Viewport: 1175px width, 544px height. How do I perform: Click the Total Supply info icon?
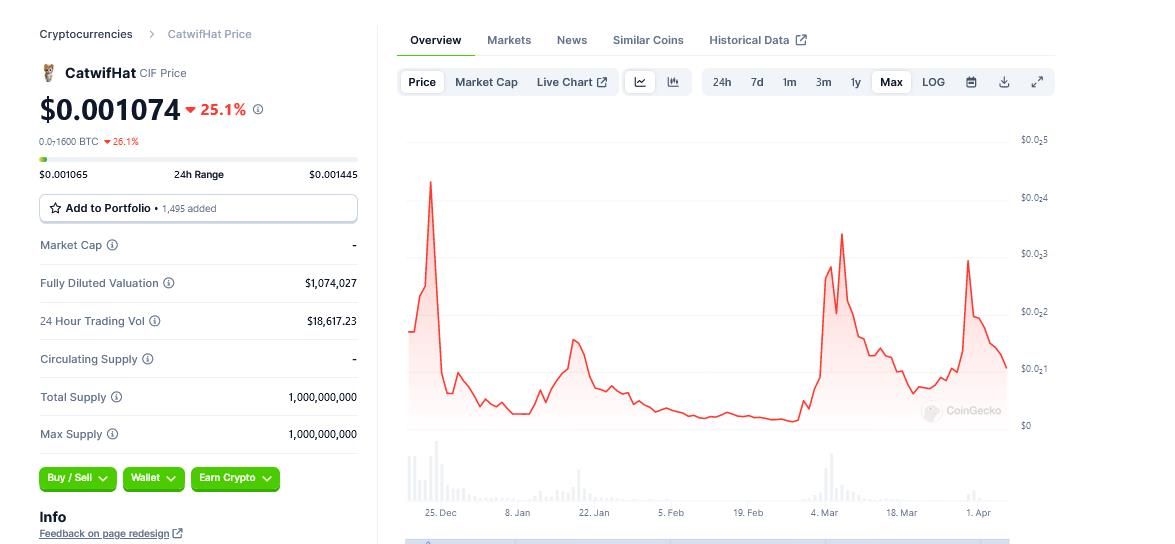[x=116, y=397]
